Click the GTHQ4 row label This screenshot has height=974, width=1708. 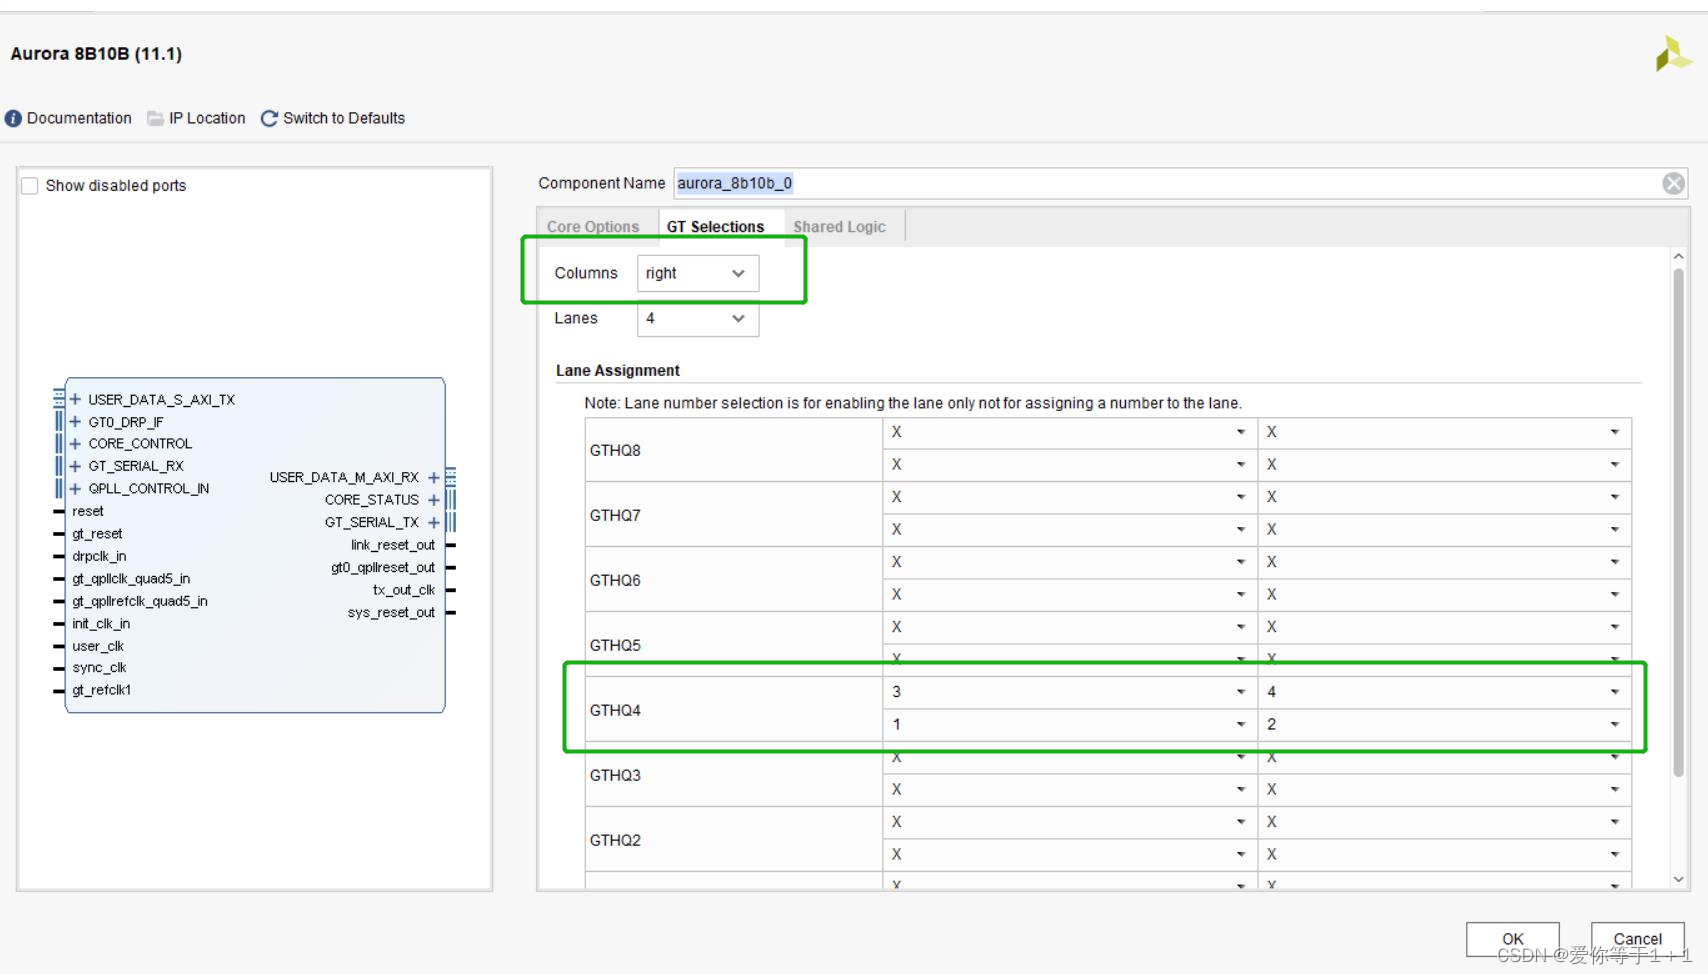[x=615, y=710]
